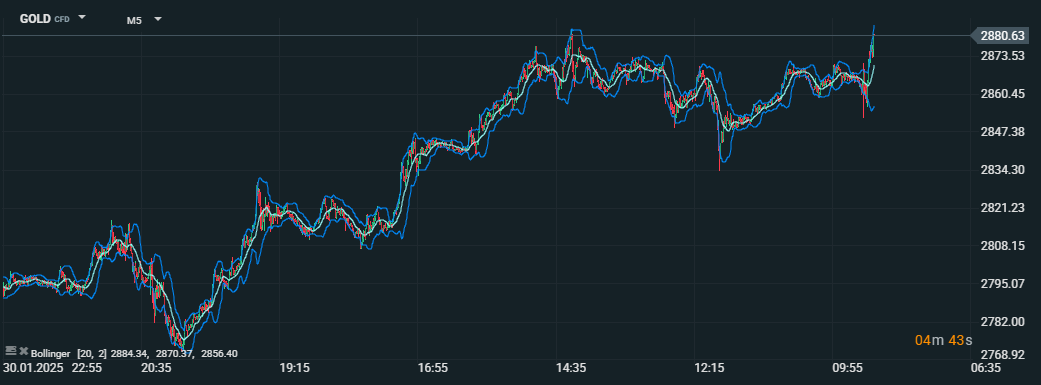
Task: Click the 06:35 time axis marker
Action: tap(985, 368)
